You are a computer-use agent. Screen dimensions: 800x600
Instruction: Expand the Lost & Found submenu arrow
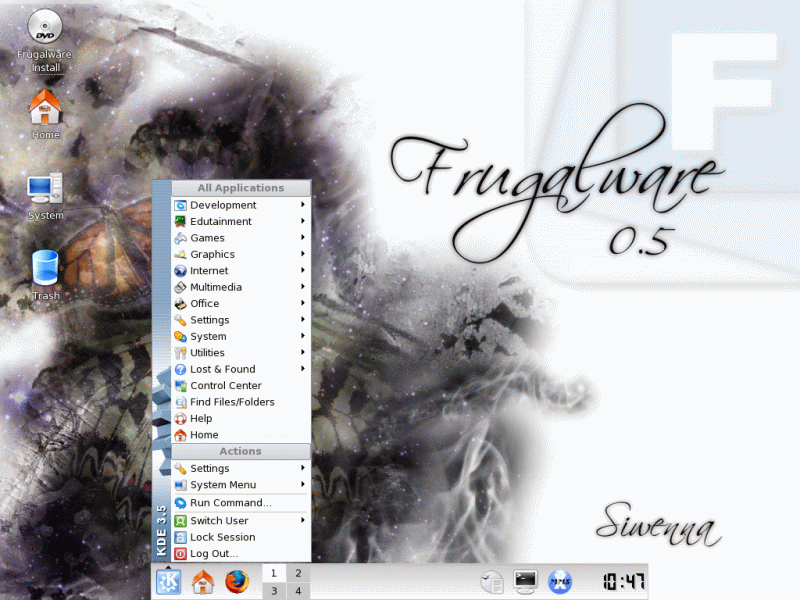click(303, 368)
